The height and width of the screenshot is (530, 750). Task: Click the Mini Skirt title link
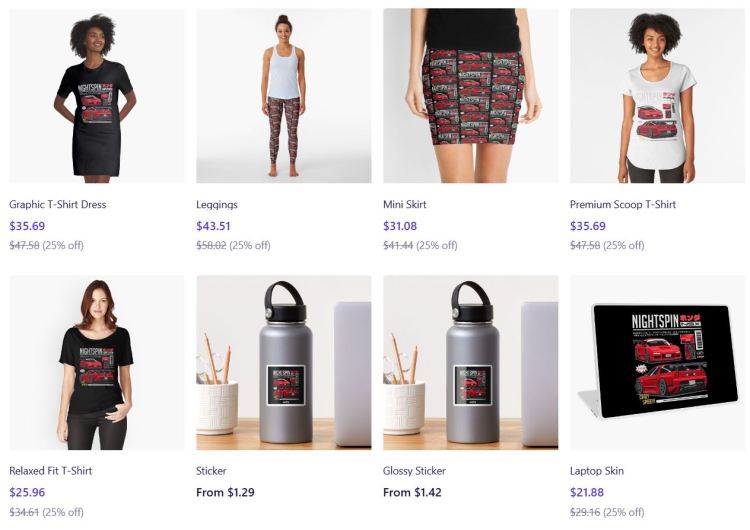point(405,204)
